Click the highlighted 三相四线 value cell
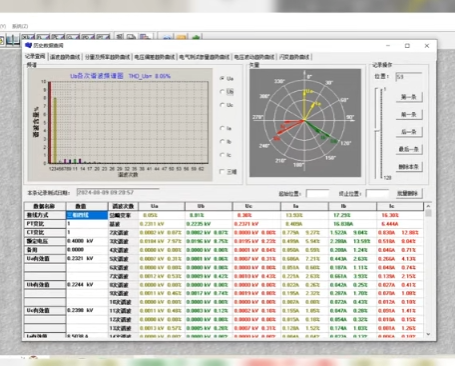The height and width of the screenshot is (366, 455). click(87, 215)
